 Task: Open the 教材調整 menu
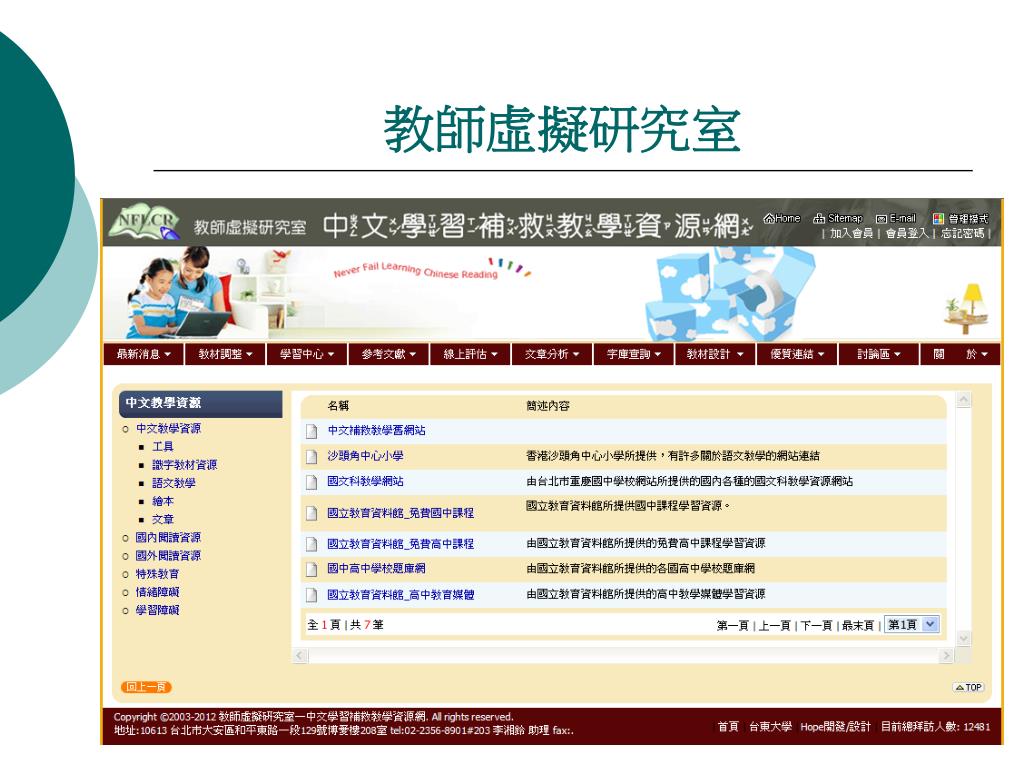(x=225, y=354)
